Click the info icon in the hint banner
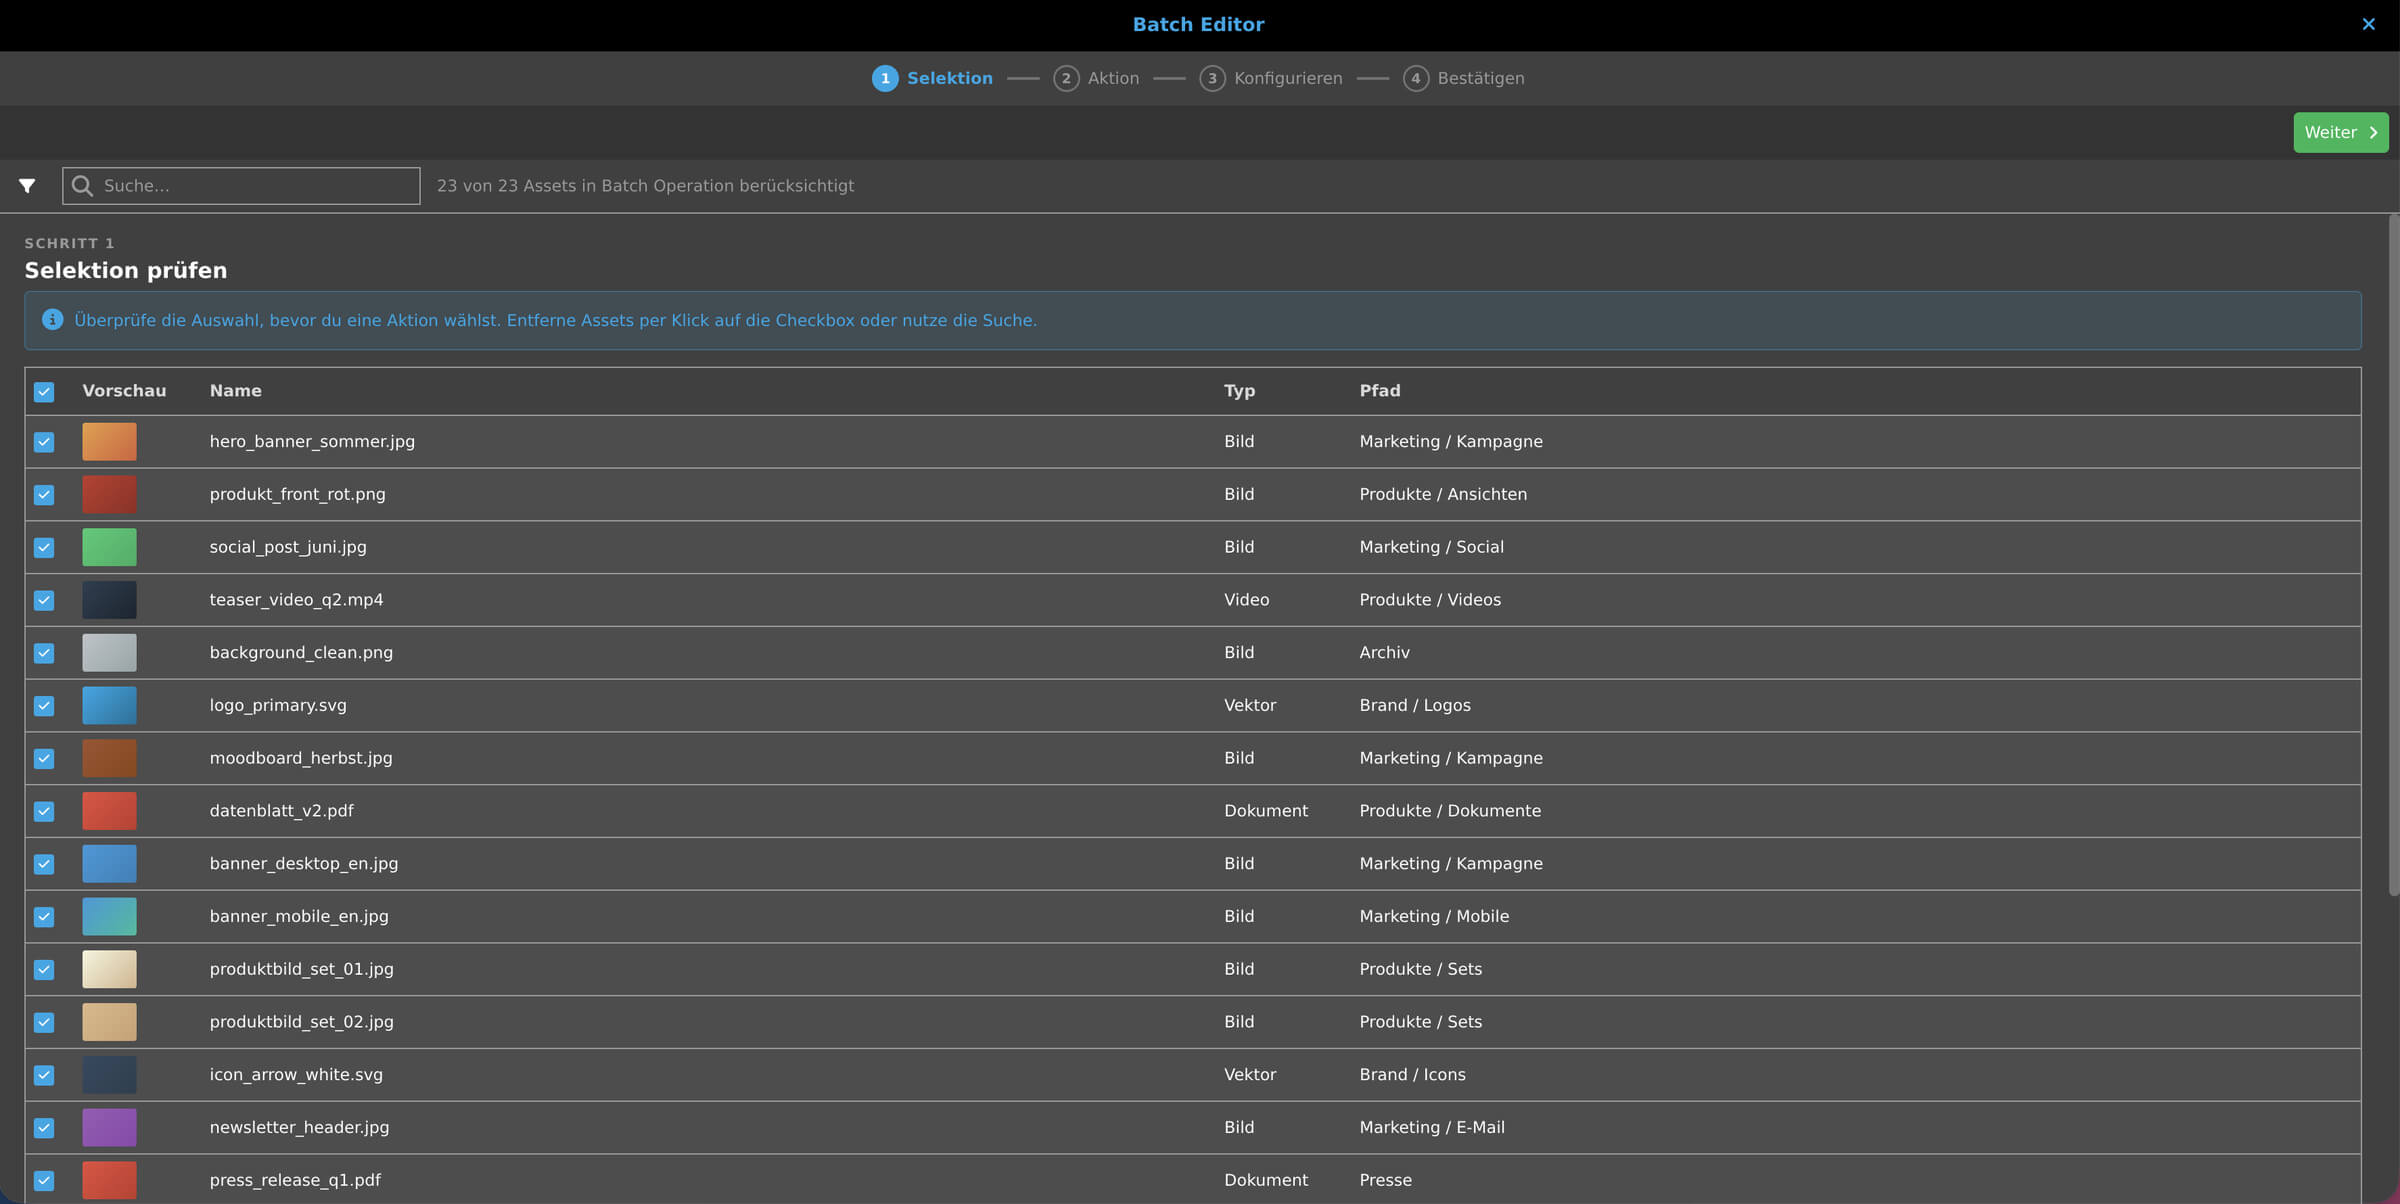Image resolution: width=2400 pixels, height=1204 pixels. click(x=51, y=319)
